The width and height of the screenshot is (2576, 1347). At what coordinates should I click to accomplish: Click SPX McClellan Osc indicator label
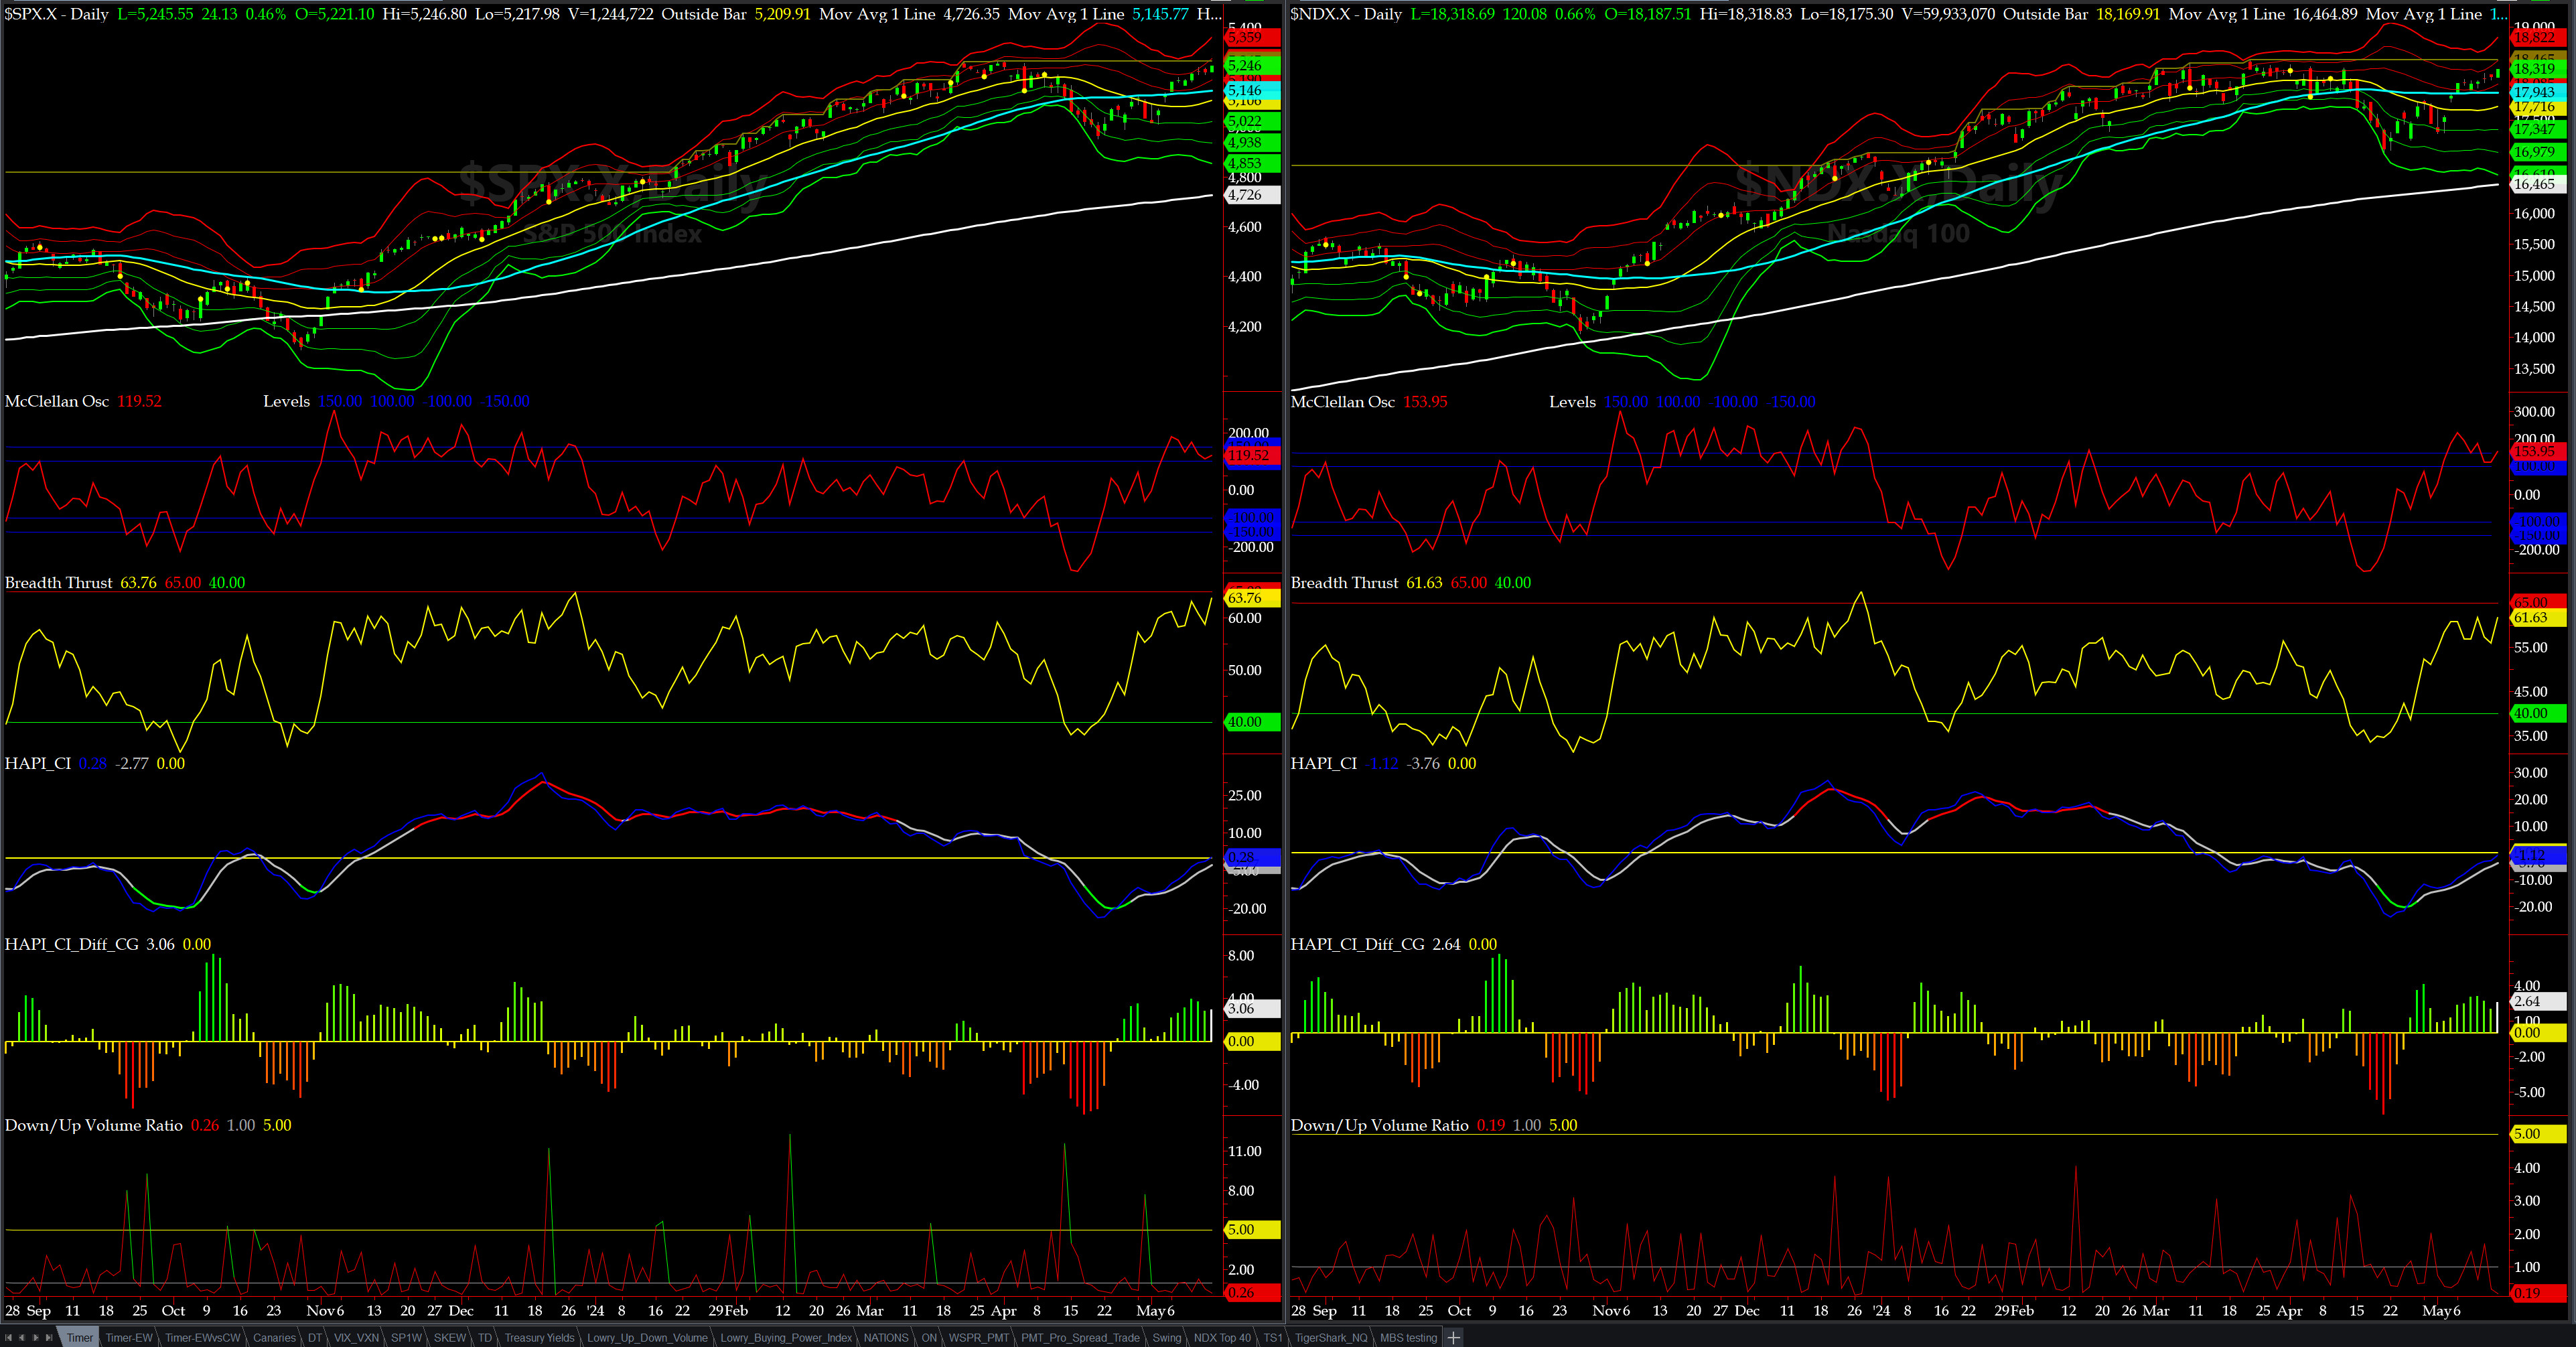point(57,402)
